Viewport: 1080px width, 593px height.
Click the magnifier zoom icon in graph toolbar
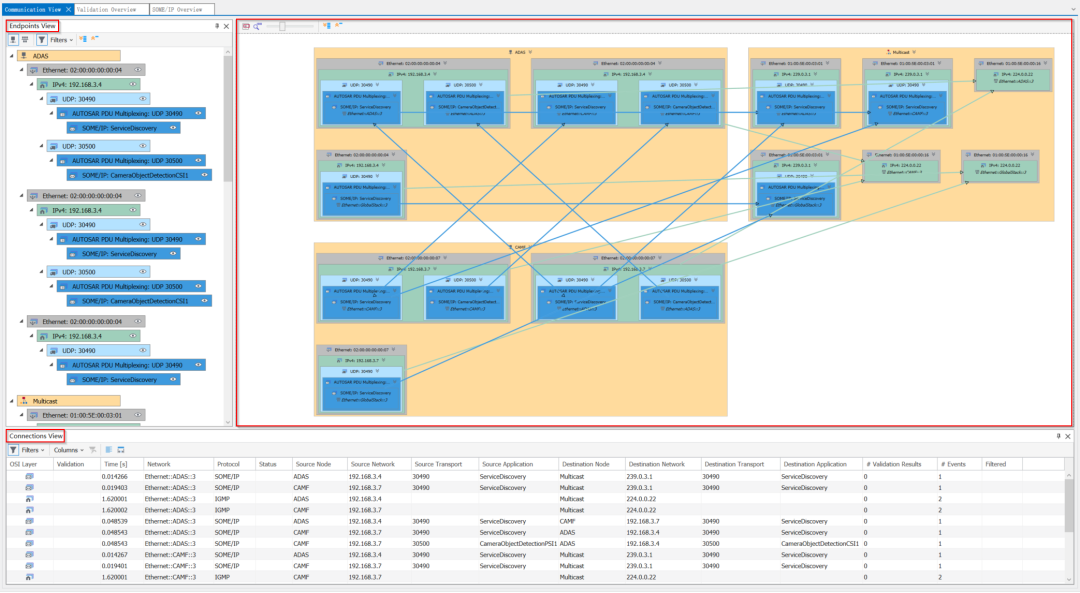pyautogui.click(x=257, y=26)
